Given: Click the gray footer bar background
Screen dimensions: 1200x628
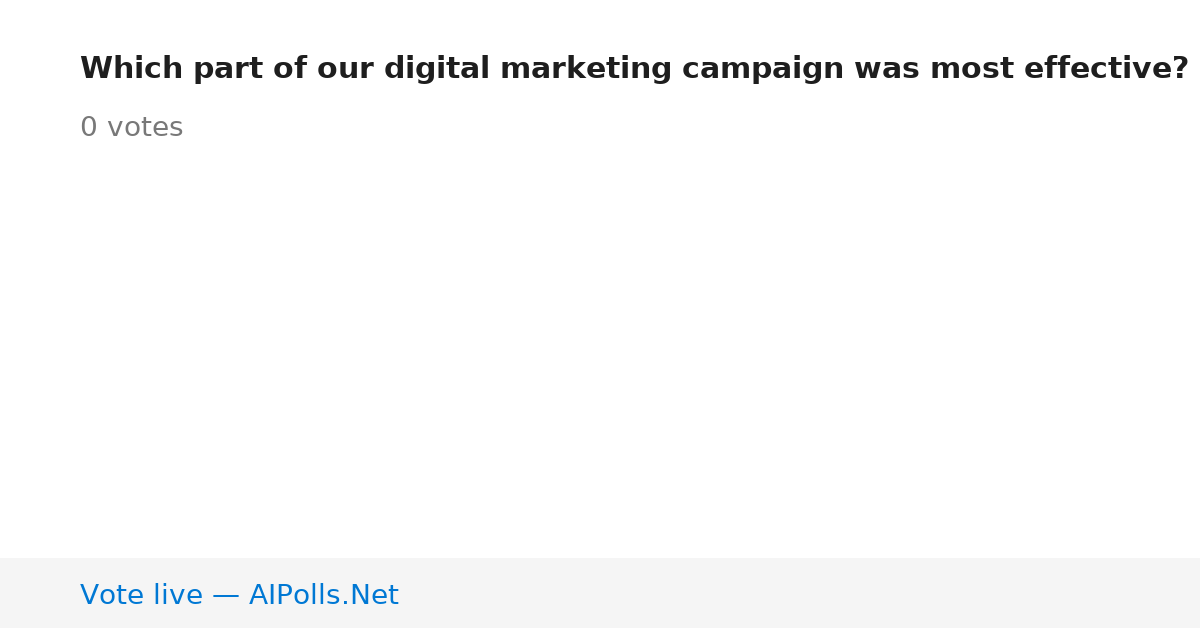Looking at the screenshot, I should (x=800, y=593).
